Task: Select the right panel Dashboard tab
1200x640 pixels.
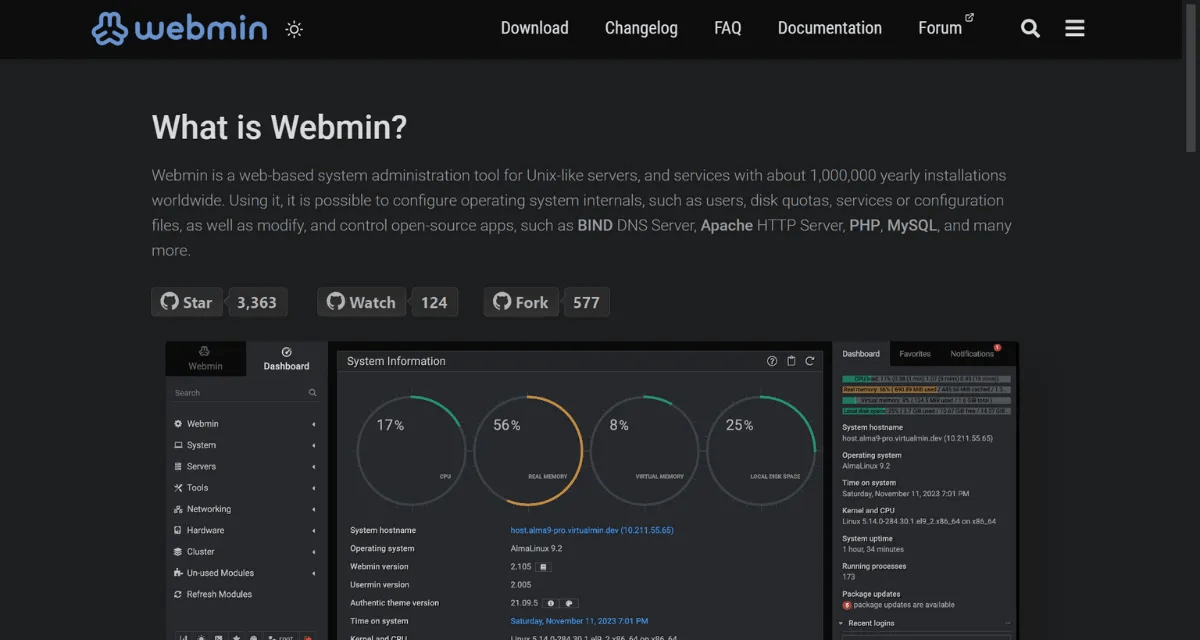Action: point(861,354)
